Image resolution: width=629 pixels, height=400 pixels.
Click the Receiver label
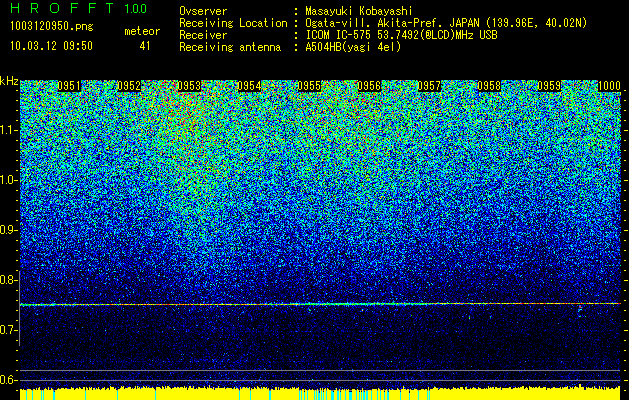[203, 35]
